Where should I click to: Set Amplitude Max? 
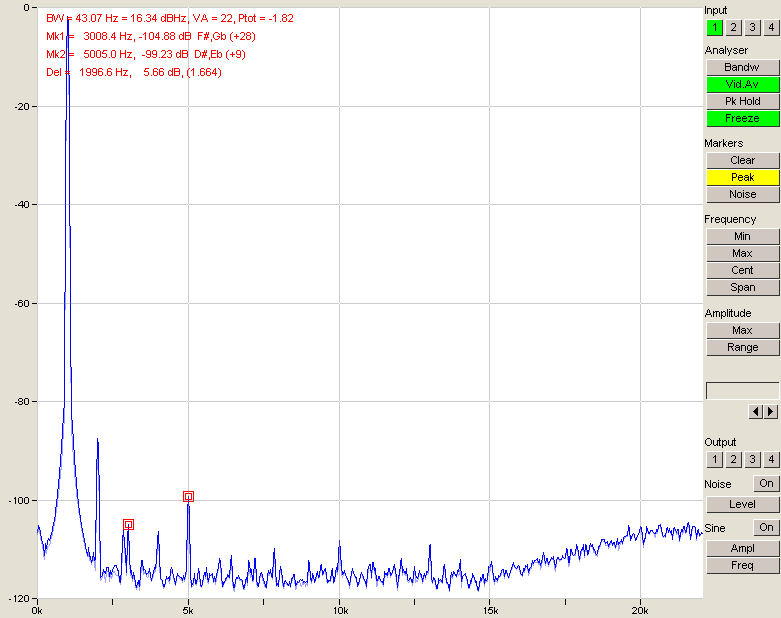(x=743, y=330)
